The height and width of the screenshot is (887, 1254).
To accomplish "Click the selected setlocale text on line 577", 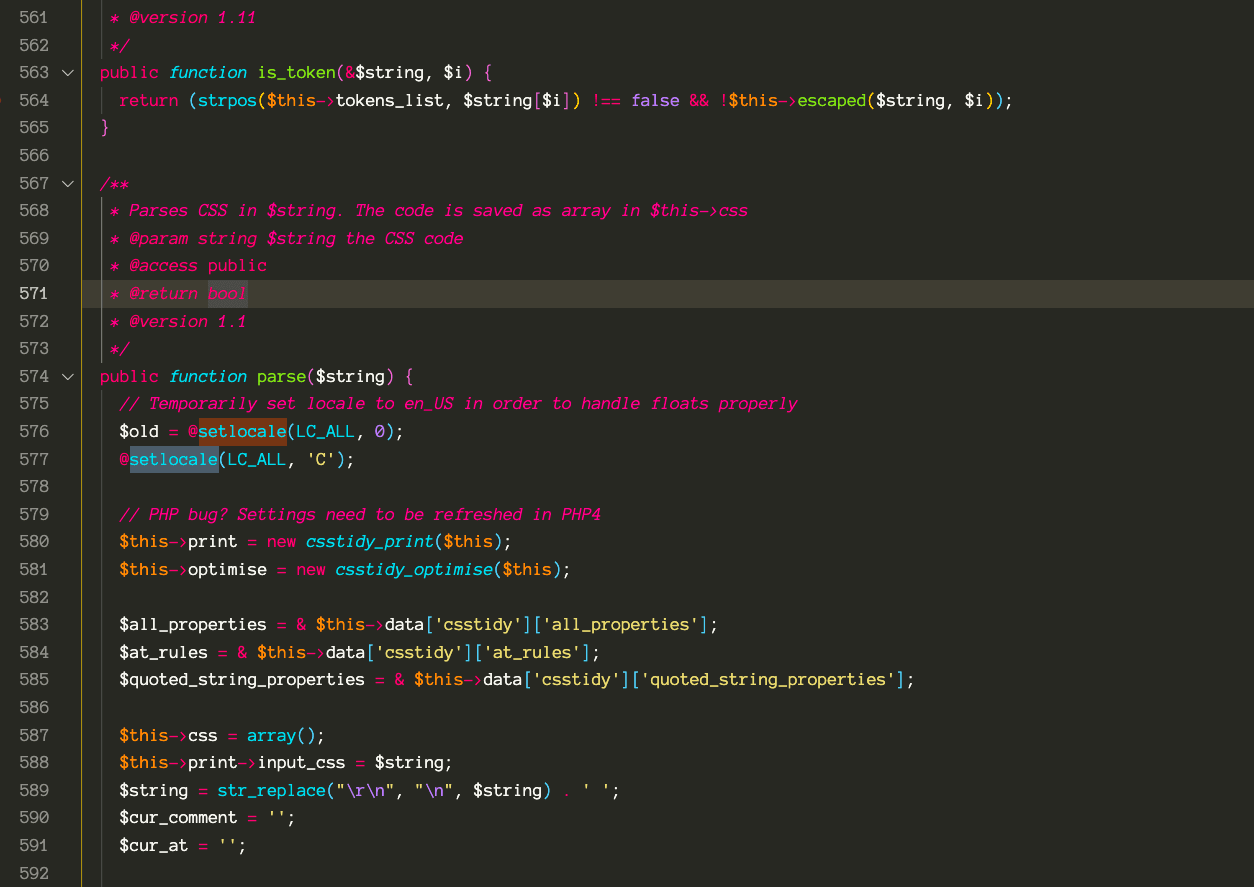I will pos(173,459).
